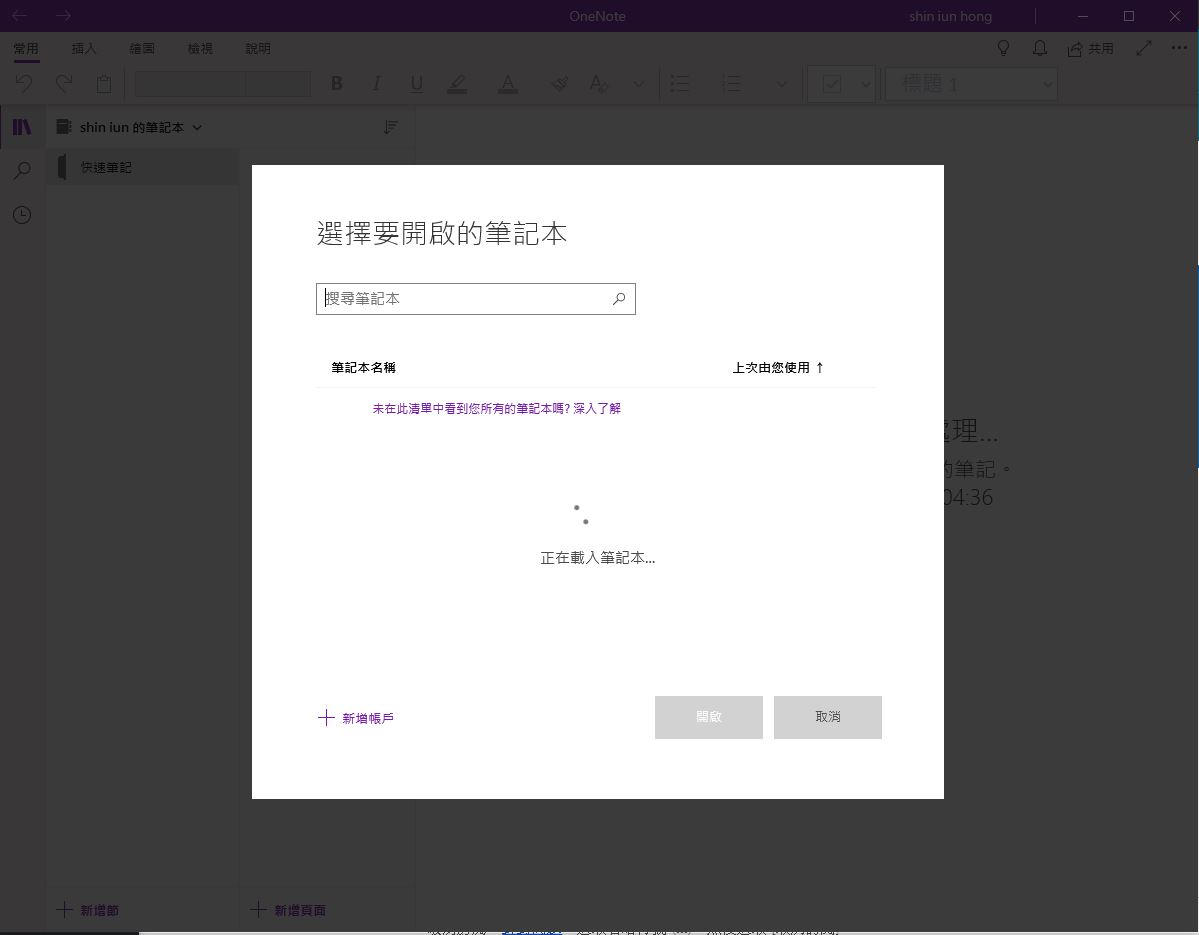
Task: Sort by 上次由您使用 column header
Action: tap(778, 368)
